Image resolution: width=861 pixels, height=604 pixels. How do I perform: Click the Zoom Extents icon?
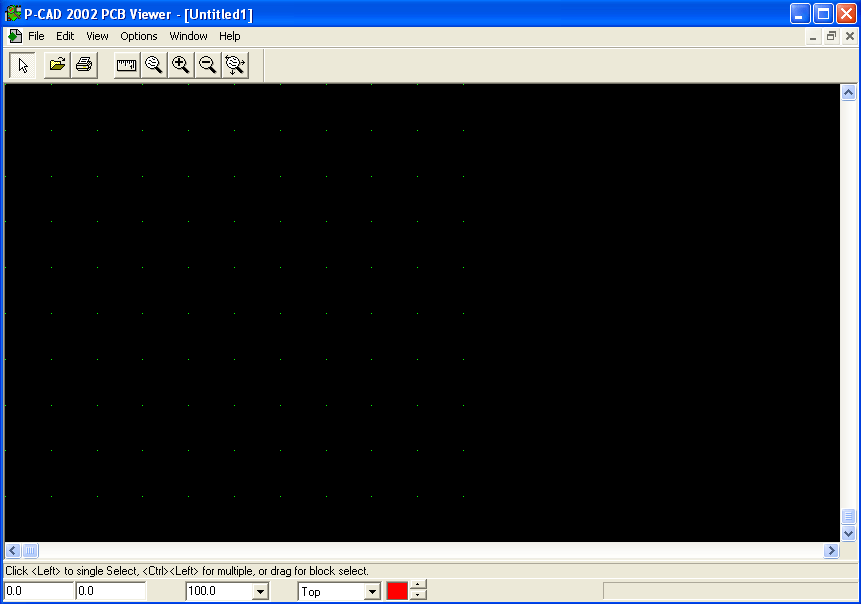(235, 65)
